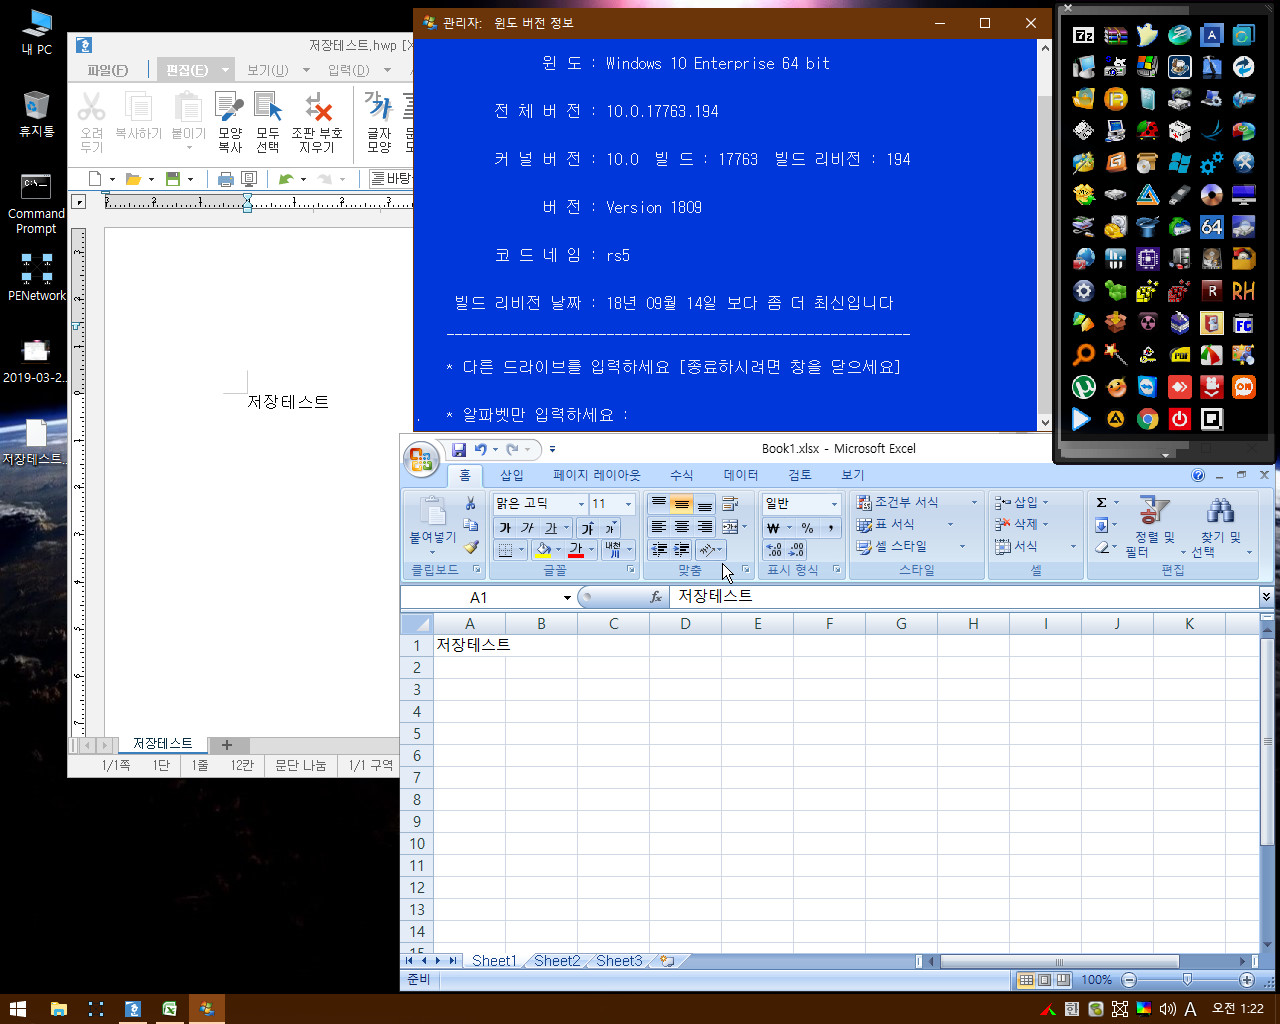The image size is (1280, 1024).
Task: Click the red font color swatch in Excel
Action: (x=576, y=550)
